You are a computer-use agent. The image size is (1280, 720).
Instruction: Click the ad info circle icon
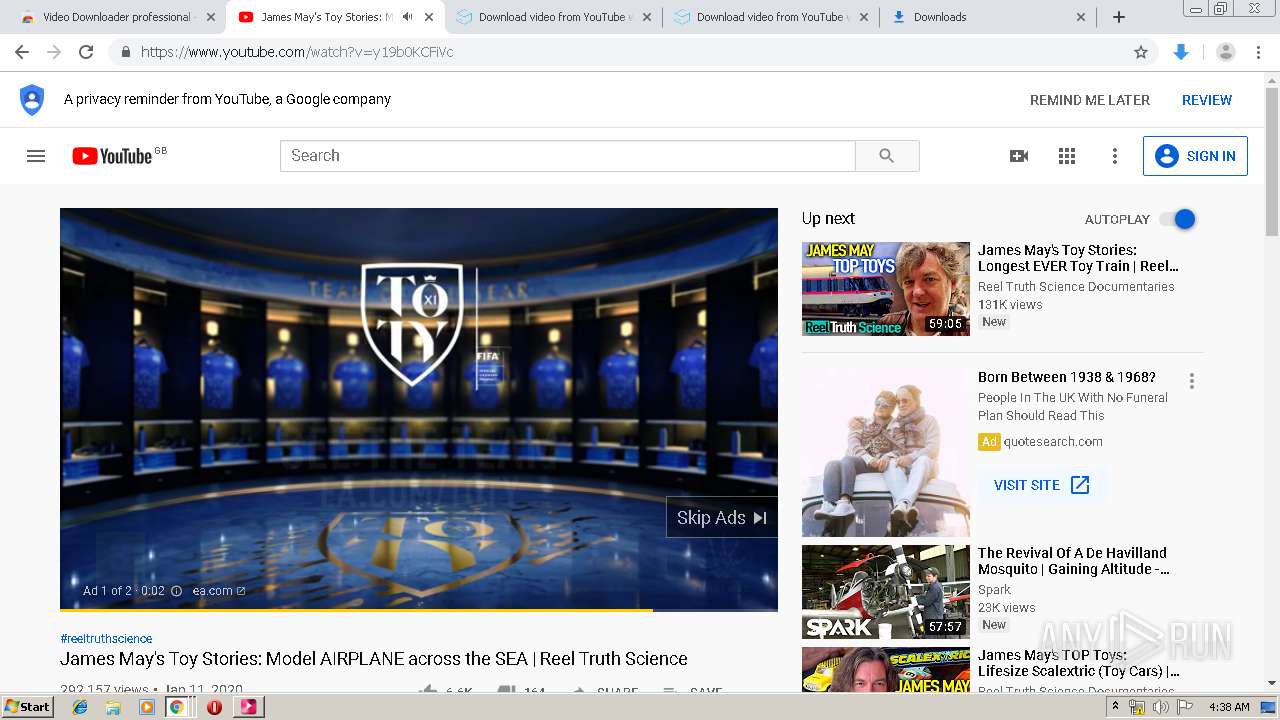click(177, 591)
